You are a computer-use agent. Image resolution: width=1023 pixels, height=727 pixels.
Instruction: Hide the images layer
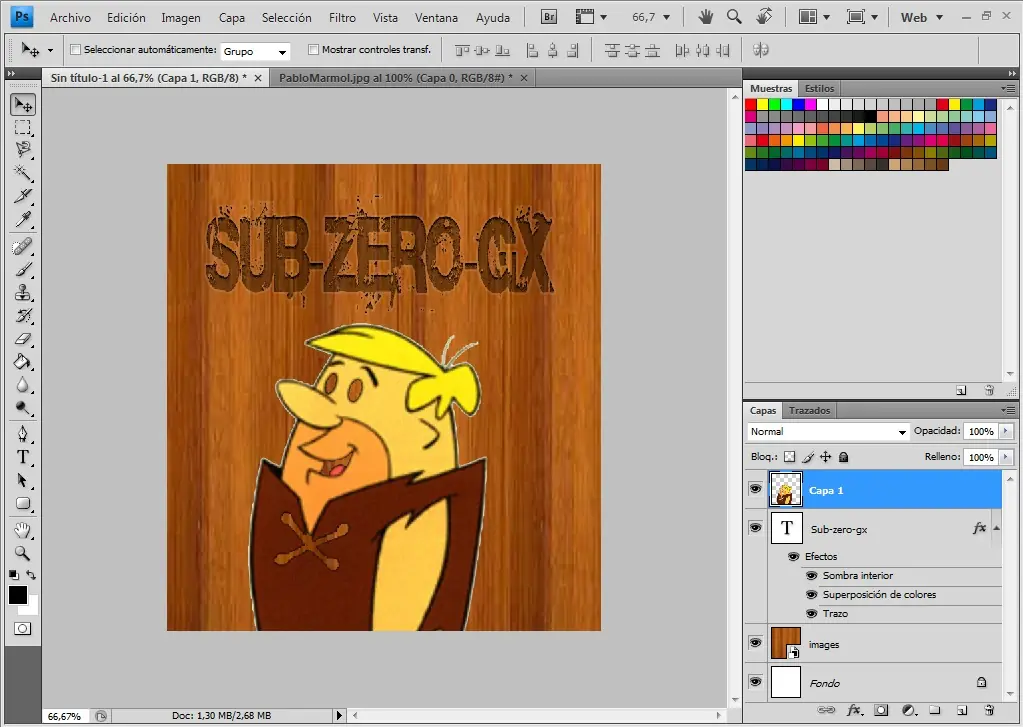tap(756, 643)
